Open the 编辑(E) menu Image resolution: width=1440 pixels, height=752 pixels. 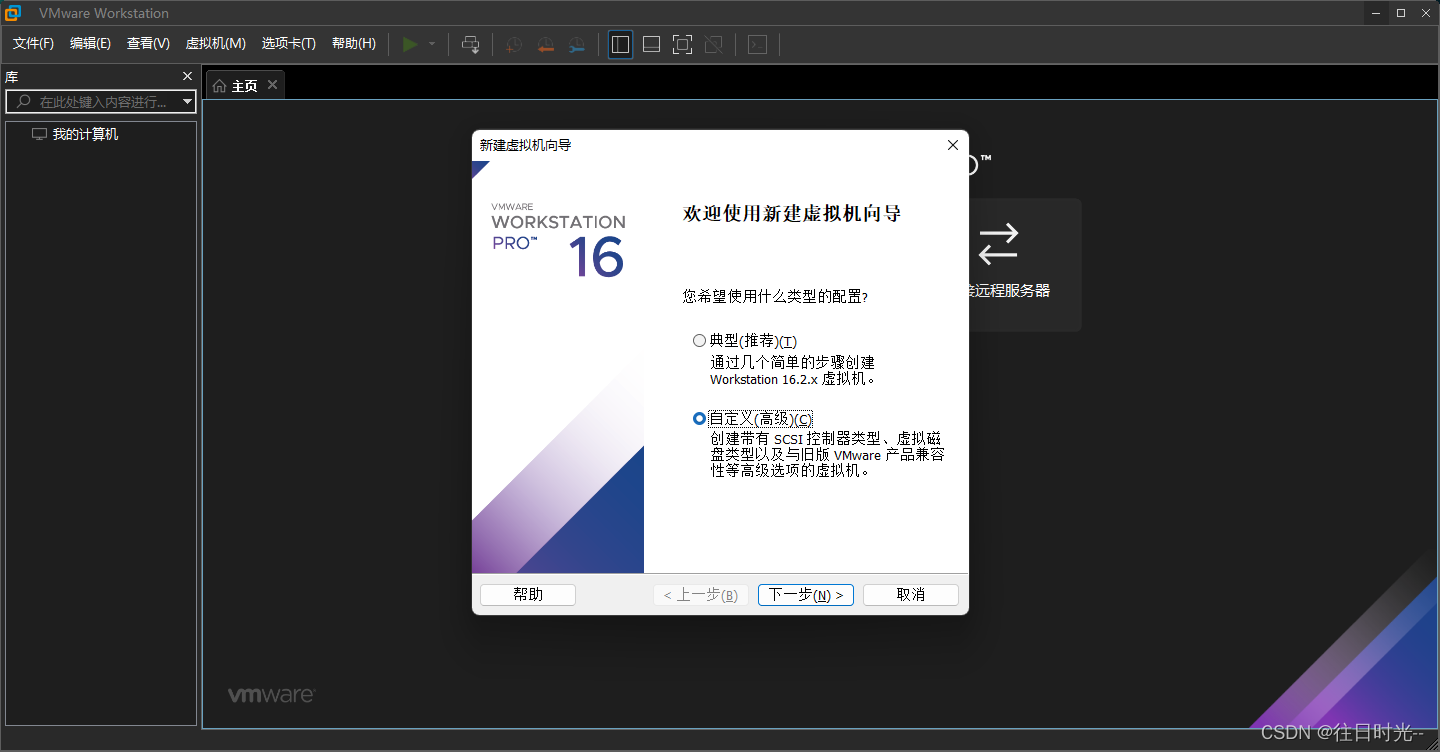click(x=90, y=44)
